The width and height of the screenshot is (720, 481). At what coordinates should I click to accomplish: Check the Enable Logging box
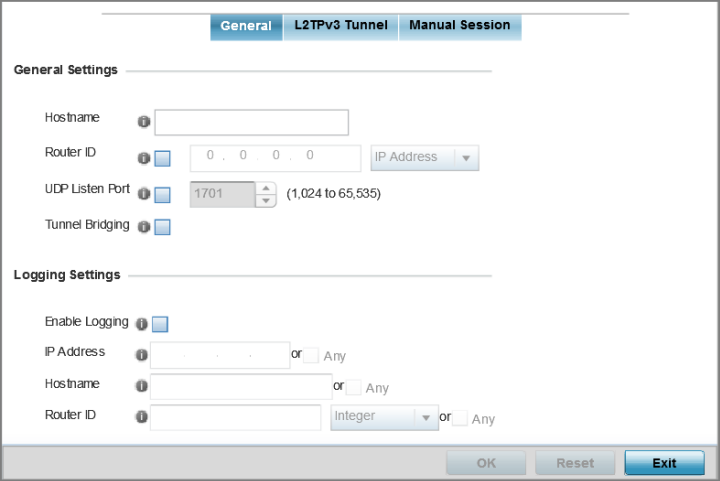[x=160, y=324]
